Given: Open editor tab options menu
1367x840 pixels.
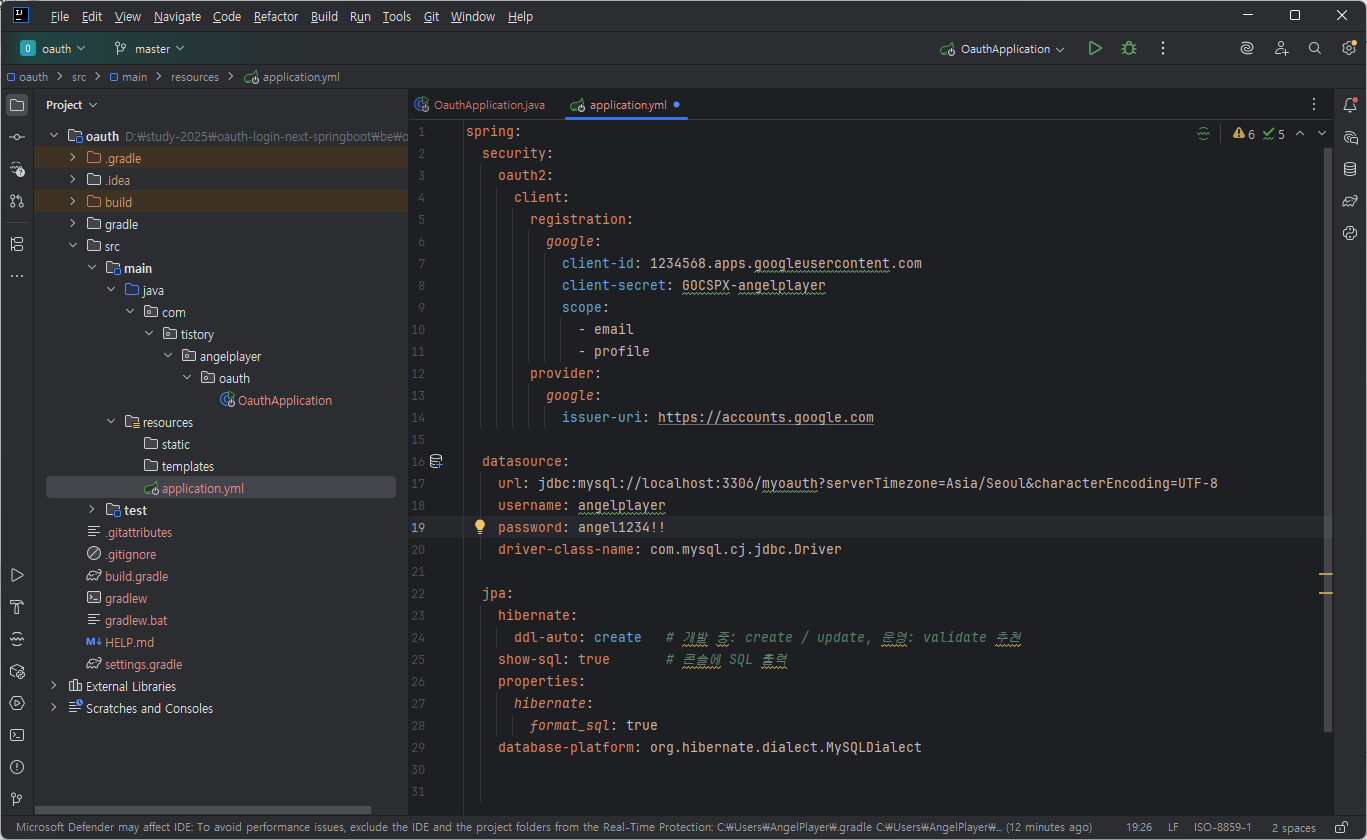Looking at the screenshot, I should coord(1314,104).
